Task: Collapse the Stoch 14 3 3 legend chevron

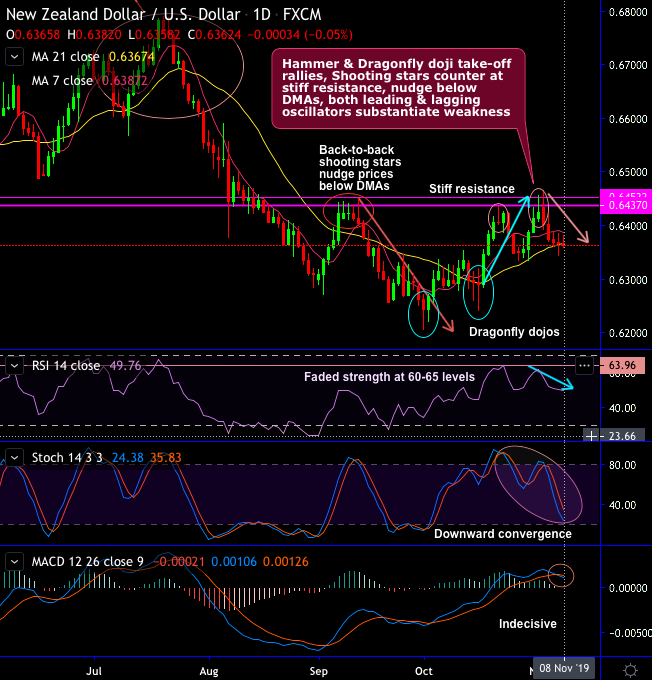Action: coord(14,458)
